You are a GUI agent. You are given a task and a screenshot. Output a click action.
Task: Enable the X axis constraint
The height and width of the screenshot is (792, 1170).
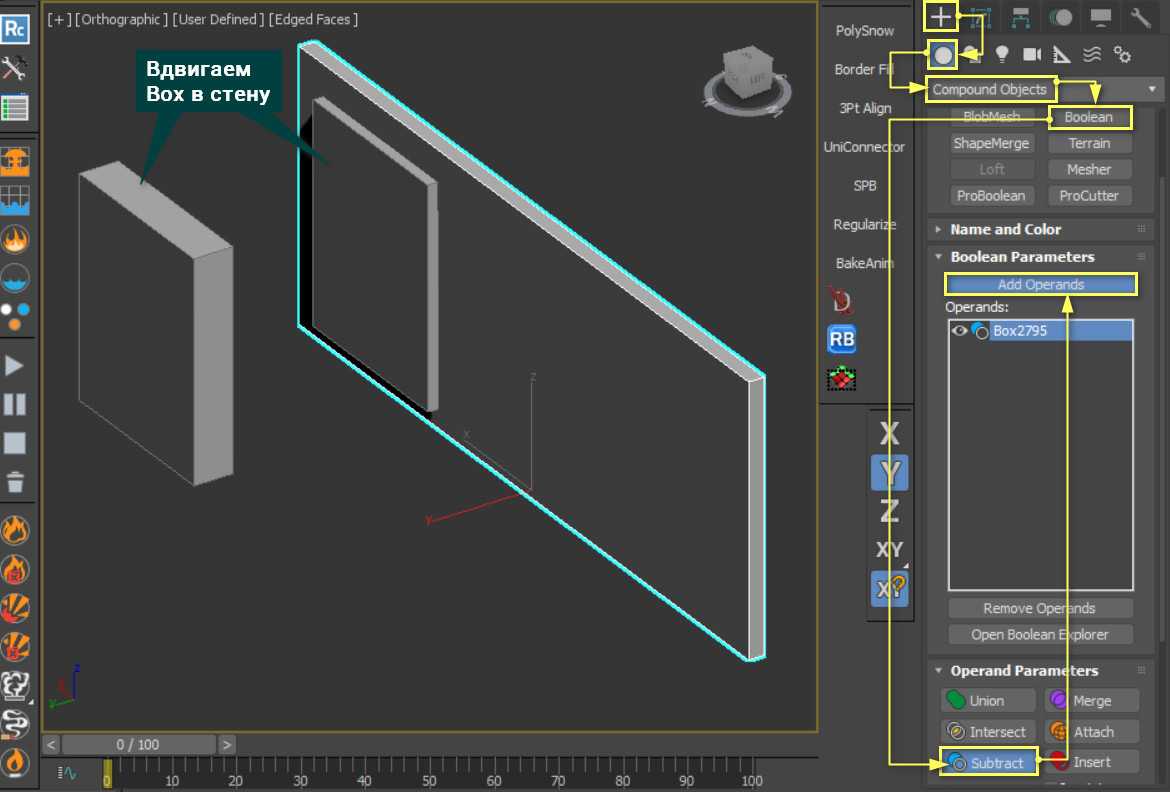point(889,434)
